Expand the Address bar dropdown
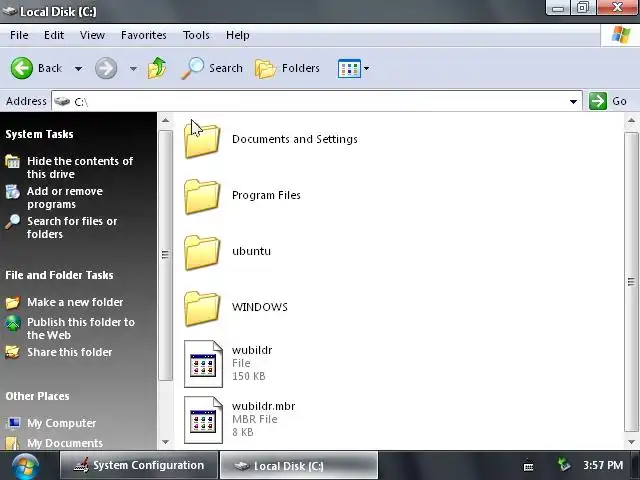640x480 pixels. 573,101
